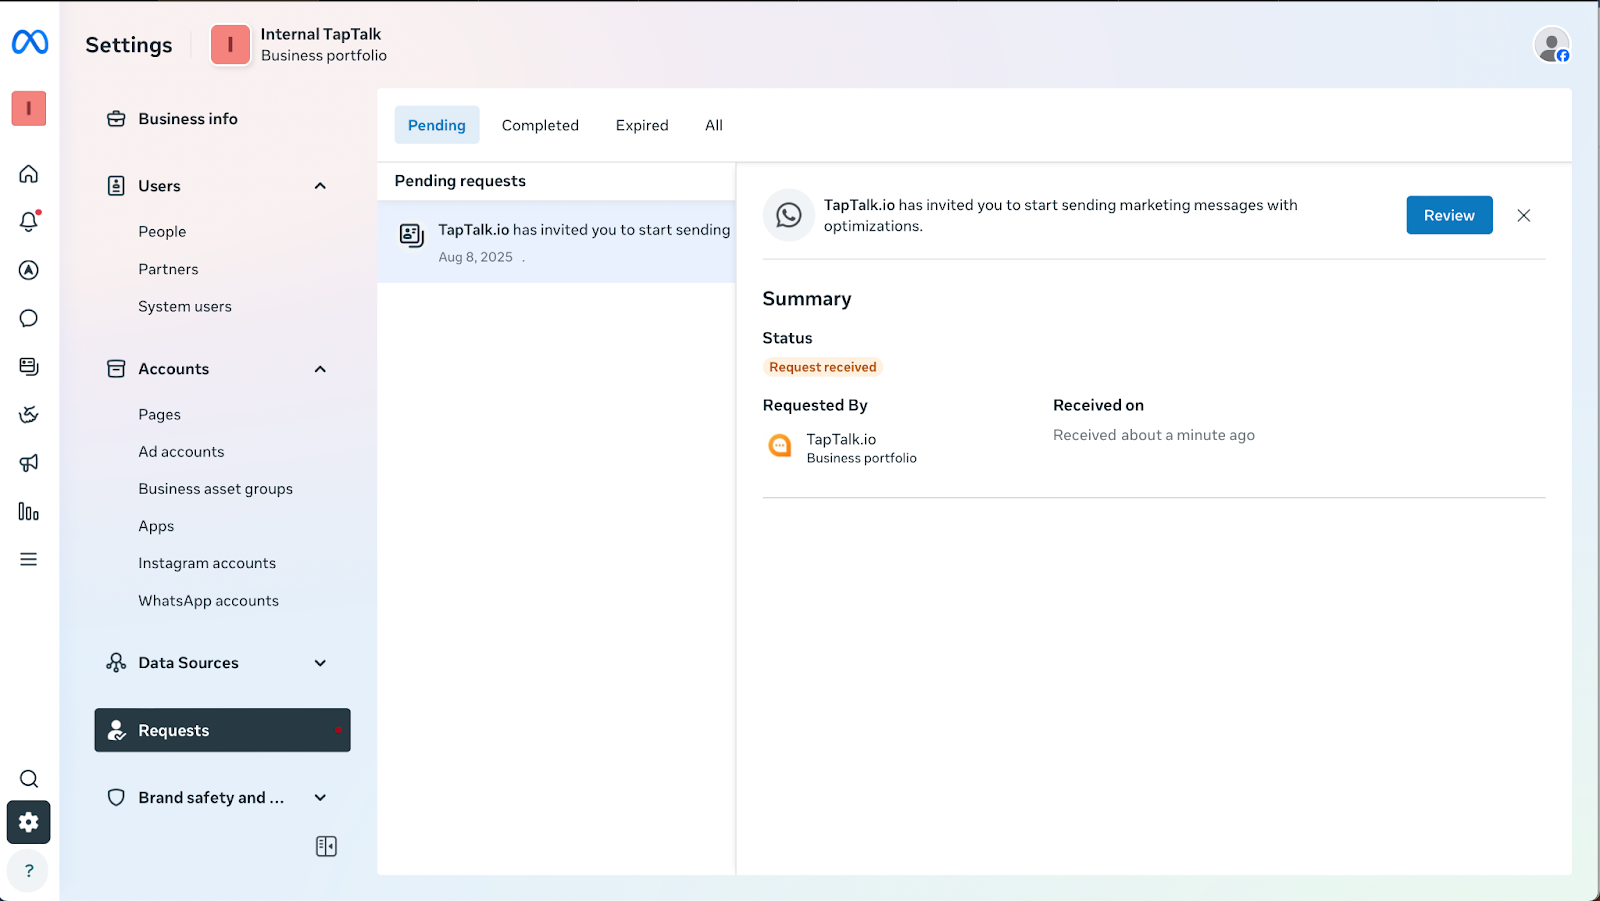
Task: Open WhatsApp accounts settings
Action: tap(209, 601)
